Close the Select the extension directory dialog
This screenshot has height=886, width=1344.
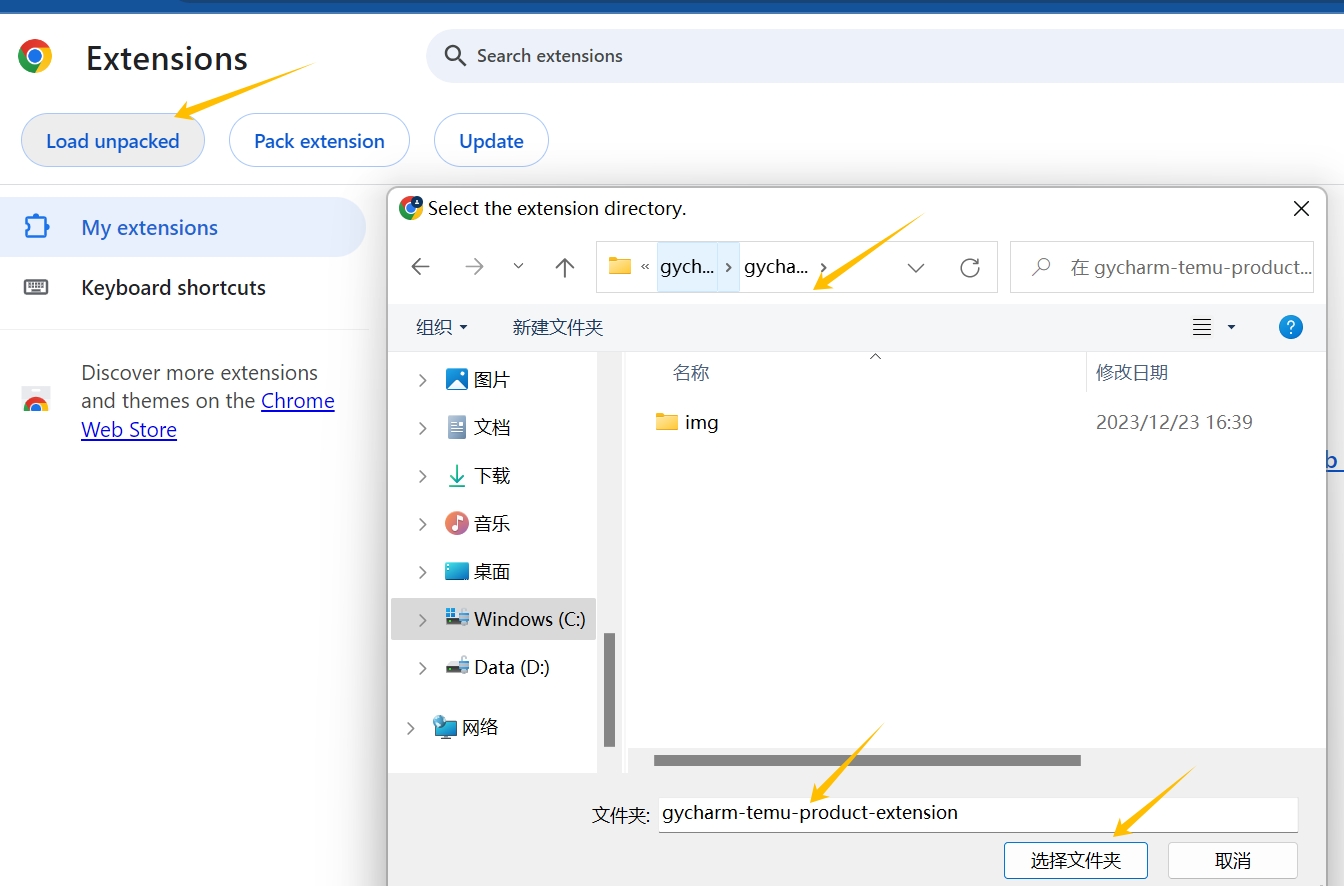point(1301,208)
